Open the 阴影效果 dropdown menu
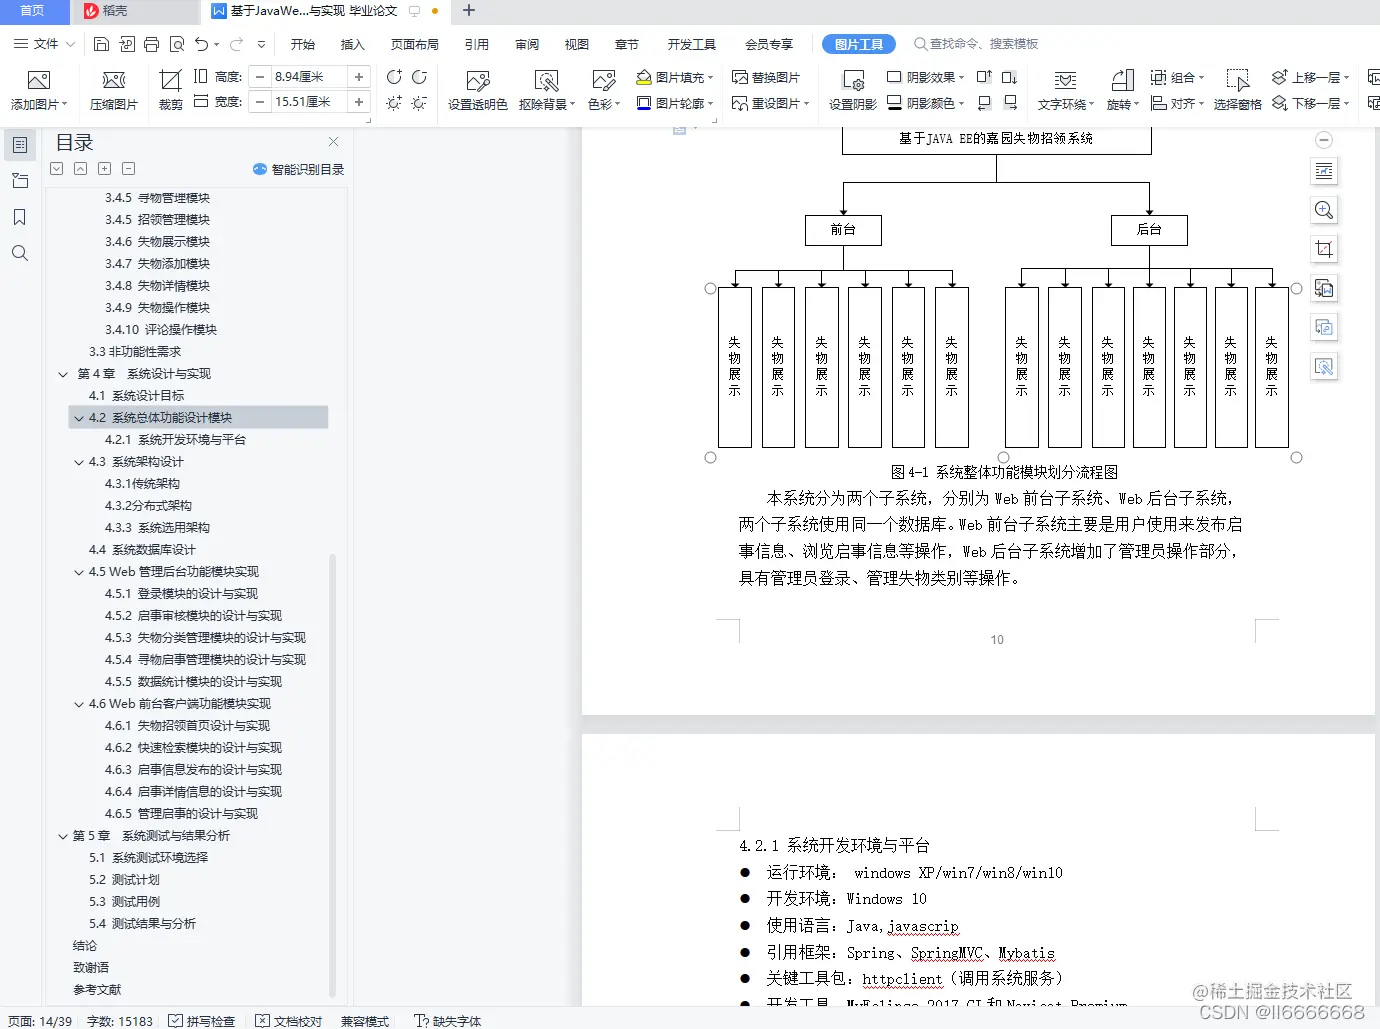Screen dimensions: 1380x1029 tap(923, 76)
